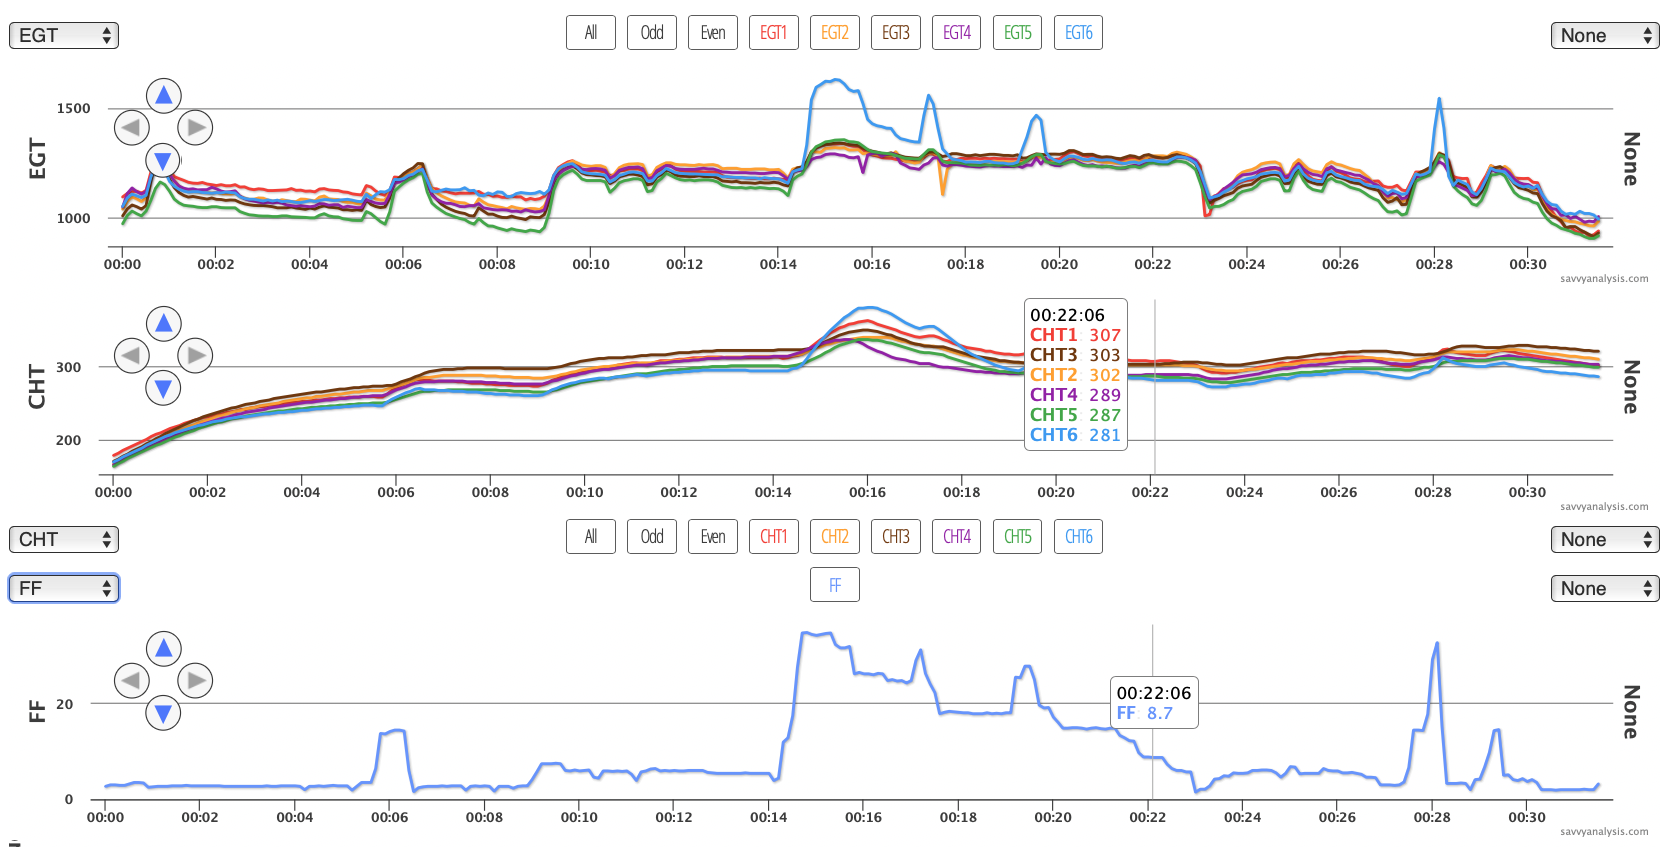Pan CHT chart up arrow
Screen dimensions: 1677x847
click(x=163, y=324)
